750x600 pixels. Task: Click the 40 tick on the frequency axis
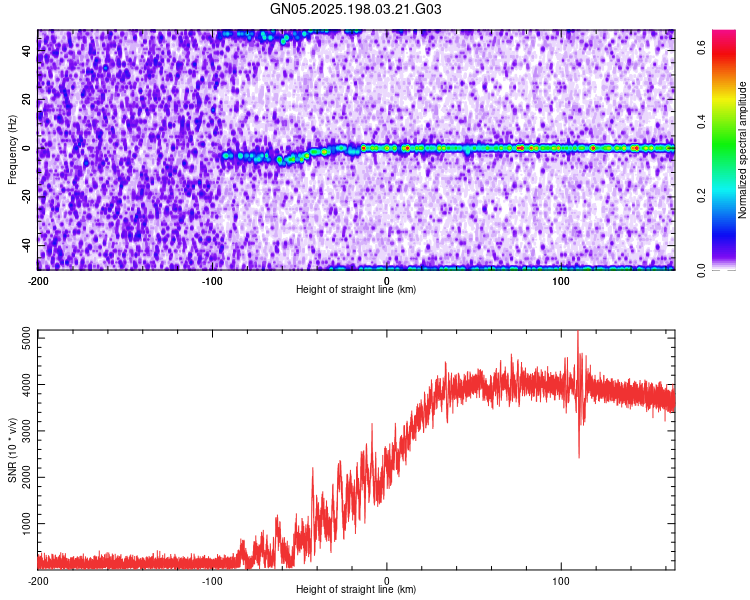point(27,51)
